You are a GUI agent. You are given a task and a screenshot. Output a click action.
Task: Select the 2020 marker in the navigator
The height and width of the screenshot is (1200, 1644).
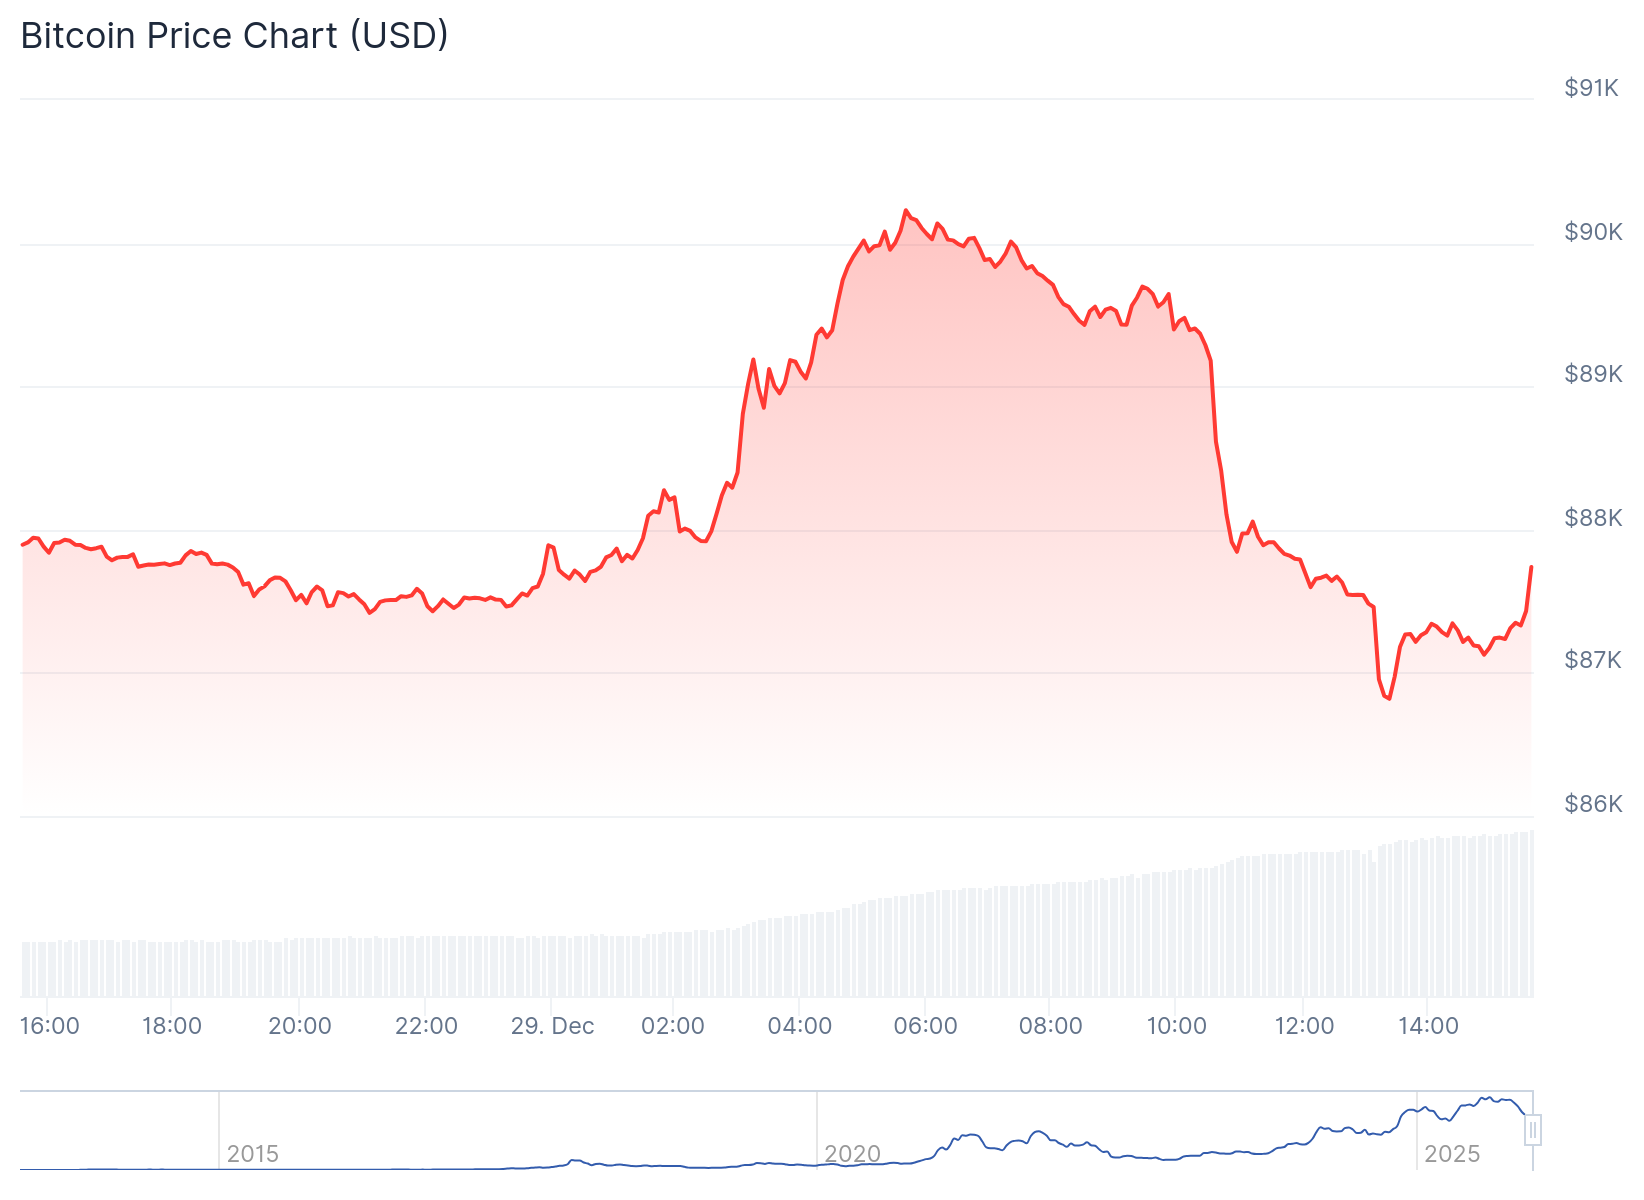[852, 1154]
